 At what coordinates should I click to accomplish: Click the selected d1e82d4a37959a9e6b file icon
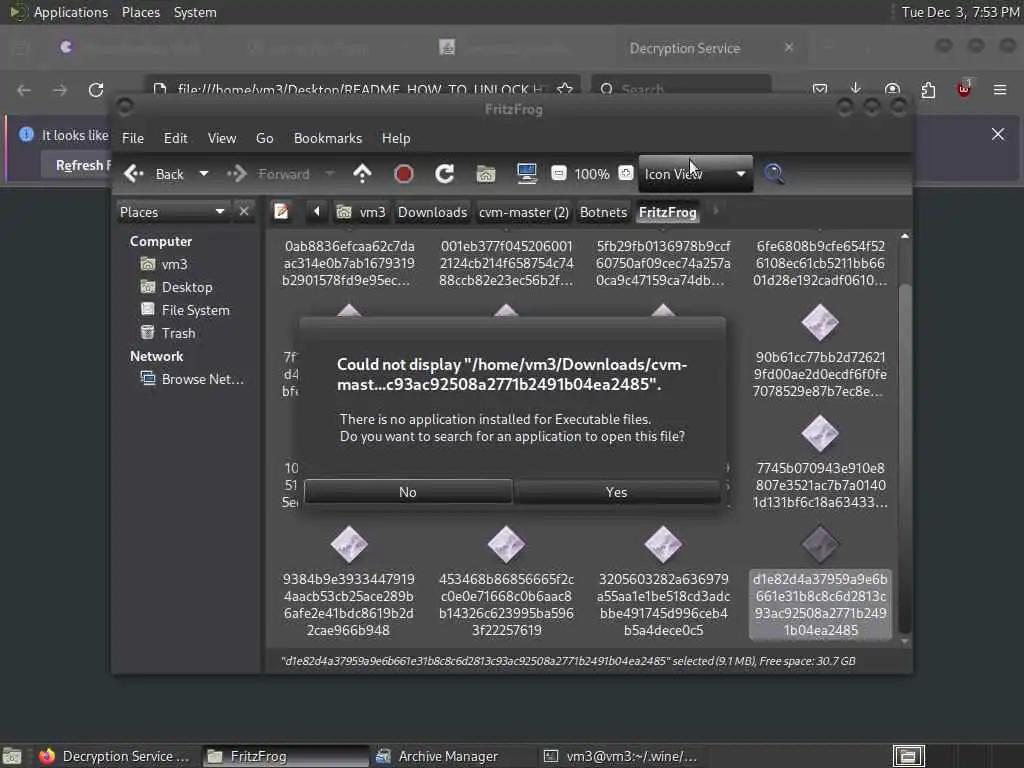[x=820, y=545]
